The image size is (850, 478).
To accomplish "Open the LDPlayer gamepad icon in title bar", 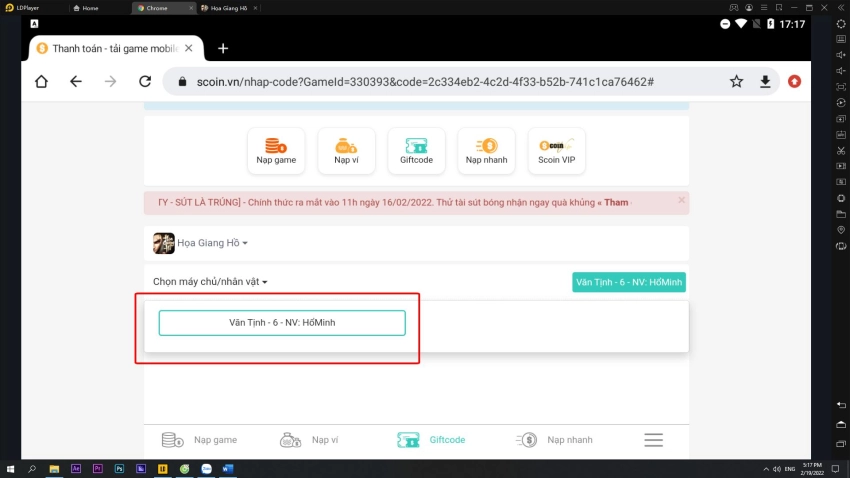I will 733,8.
